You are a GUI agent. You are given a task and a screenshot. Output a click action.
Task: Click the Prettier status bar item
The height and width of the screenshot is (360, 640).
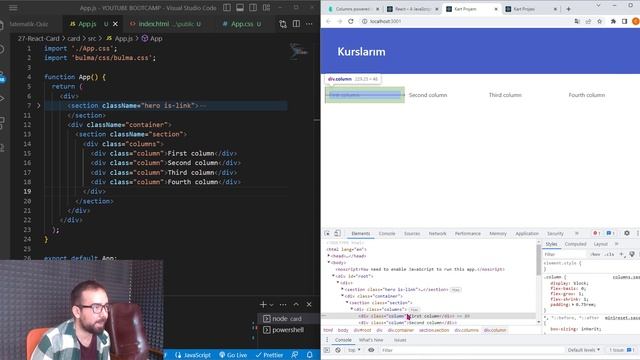tap(269, 355)
